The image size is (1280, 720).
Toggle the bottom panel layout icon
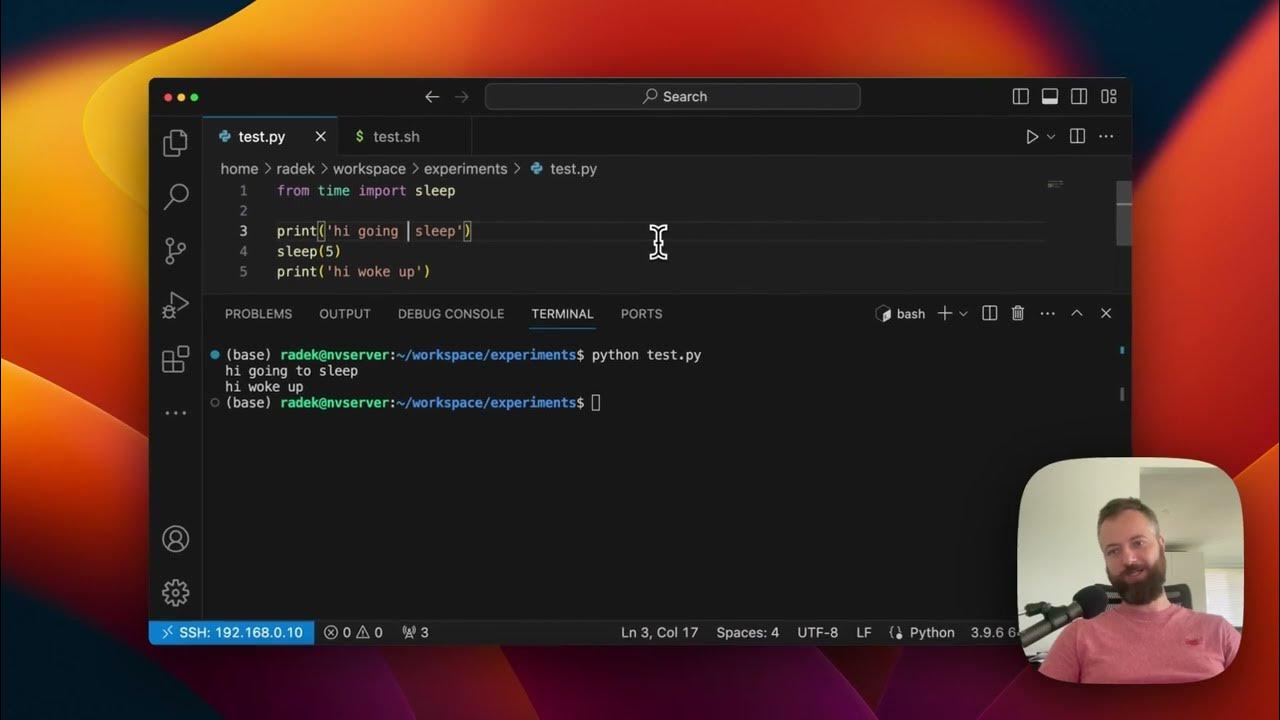pyautogui.click(x=1050, y=97)
